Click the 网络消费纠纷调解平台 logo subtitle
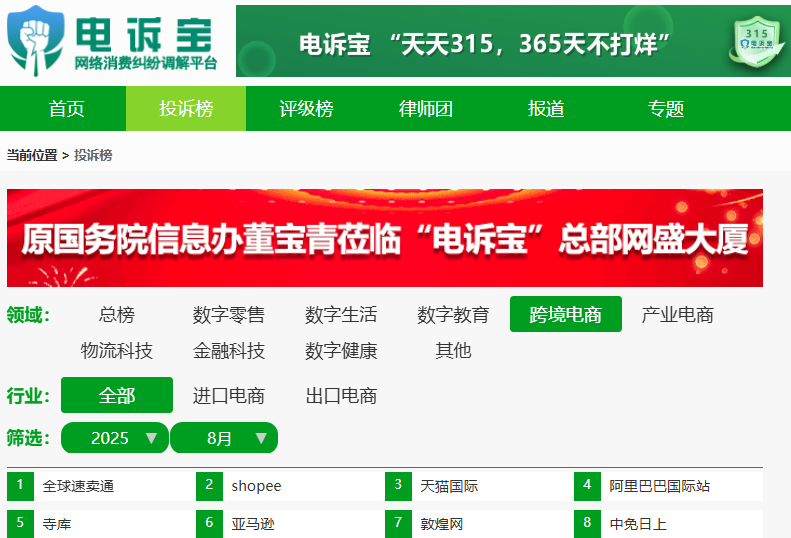The image size is (791, 538). pos(146,64)
